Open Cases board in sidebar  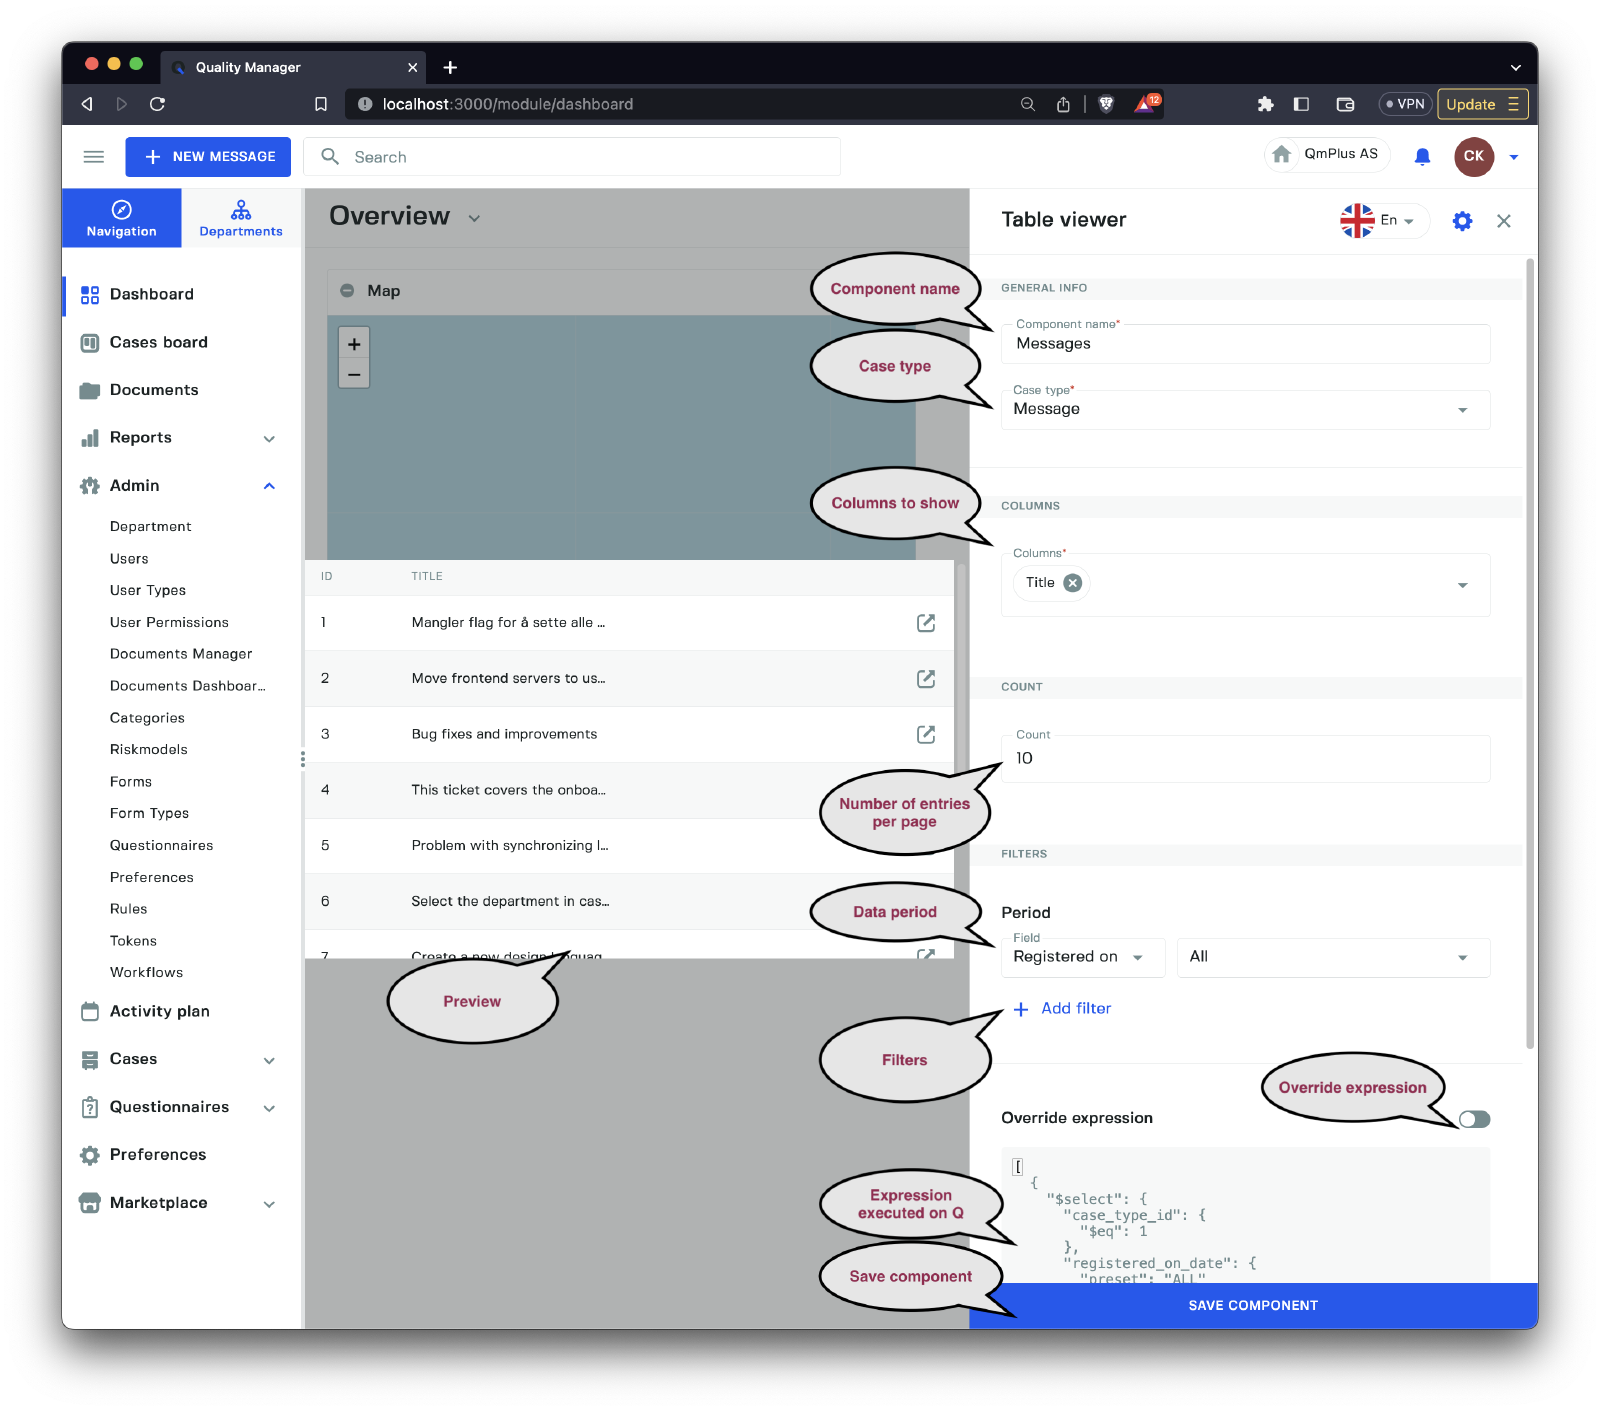pos(158,342)
